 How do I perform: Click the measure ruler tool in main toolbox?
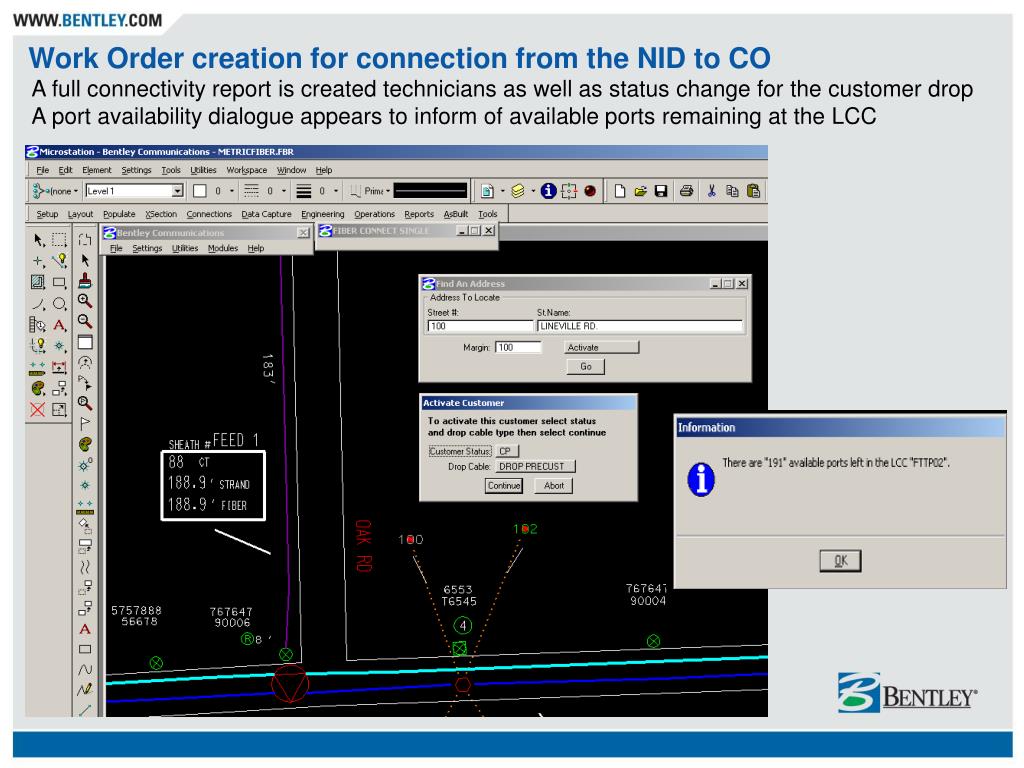click(38, 367)
